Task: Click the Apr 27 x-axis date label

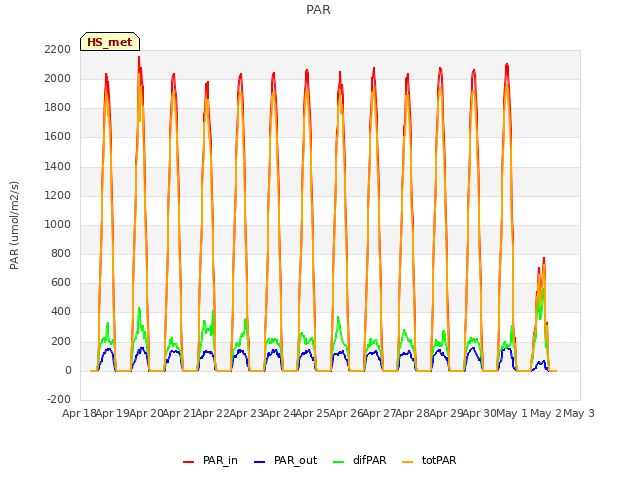Action: (379, 413)
